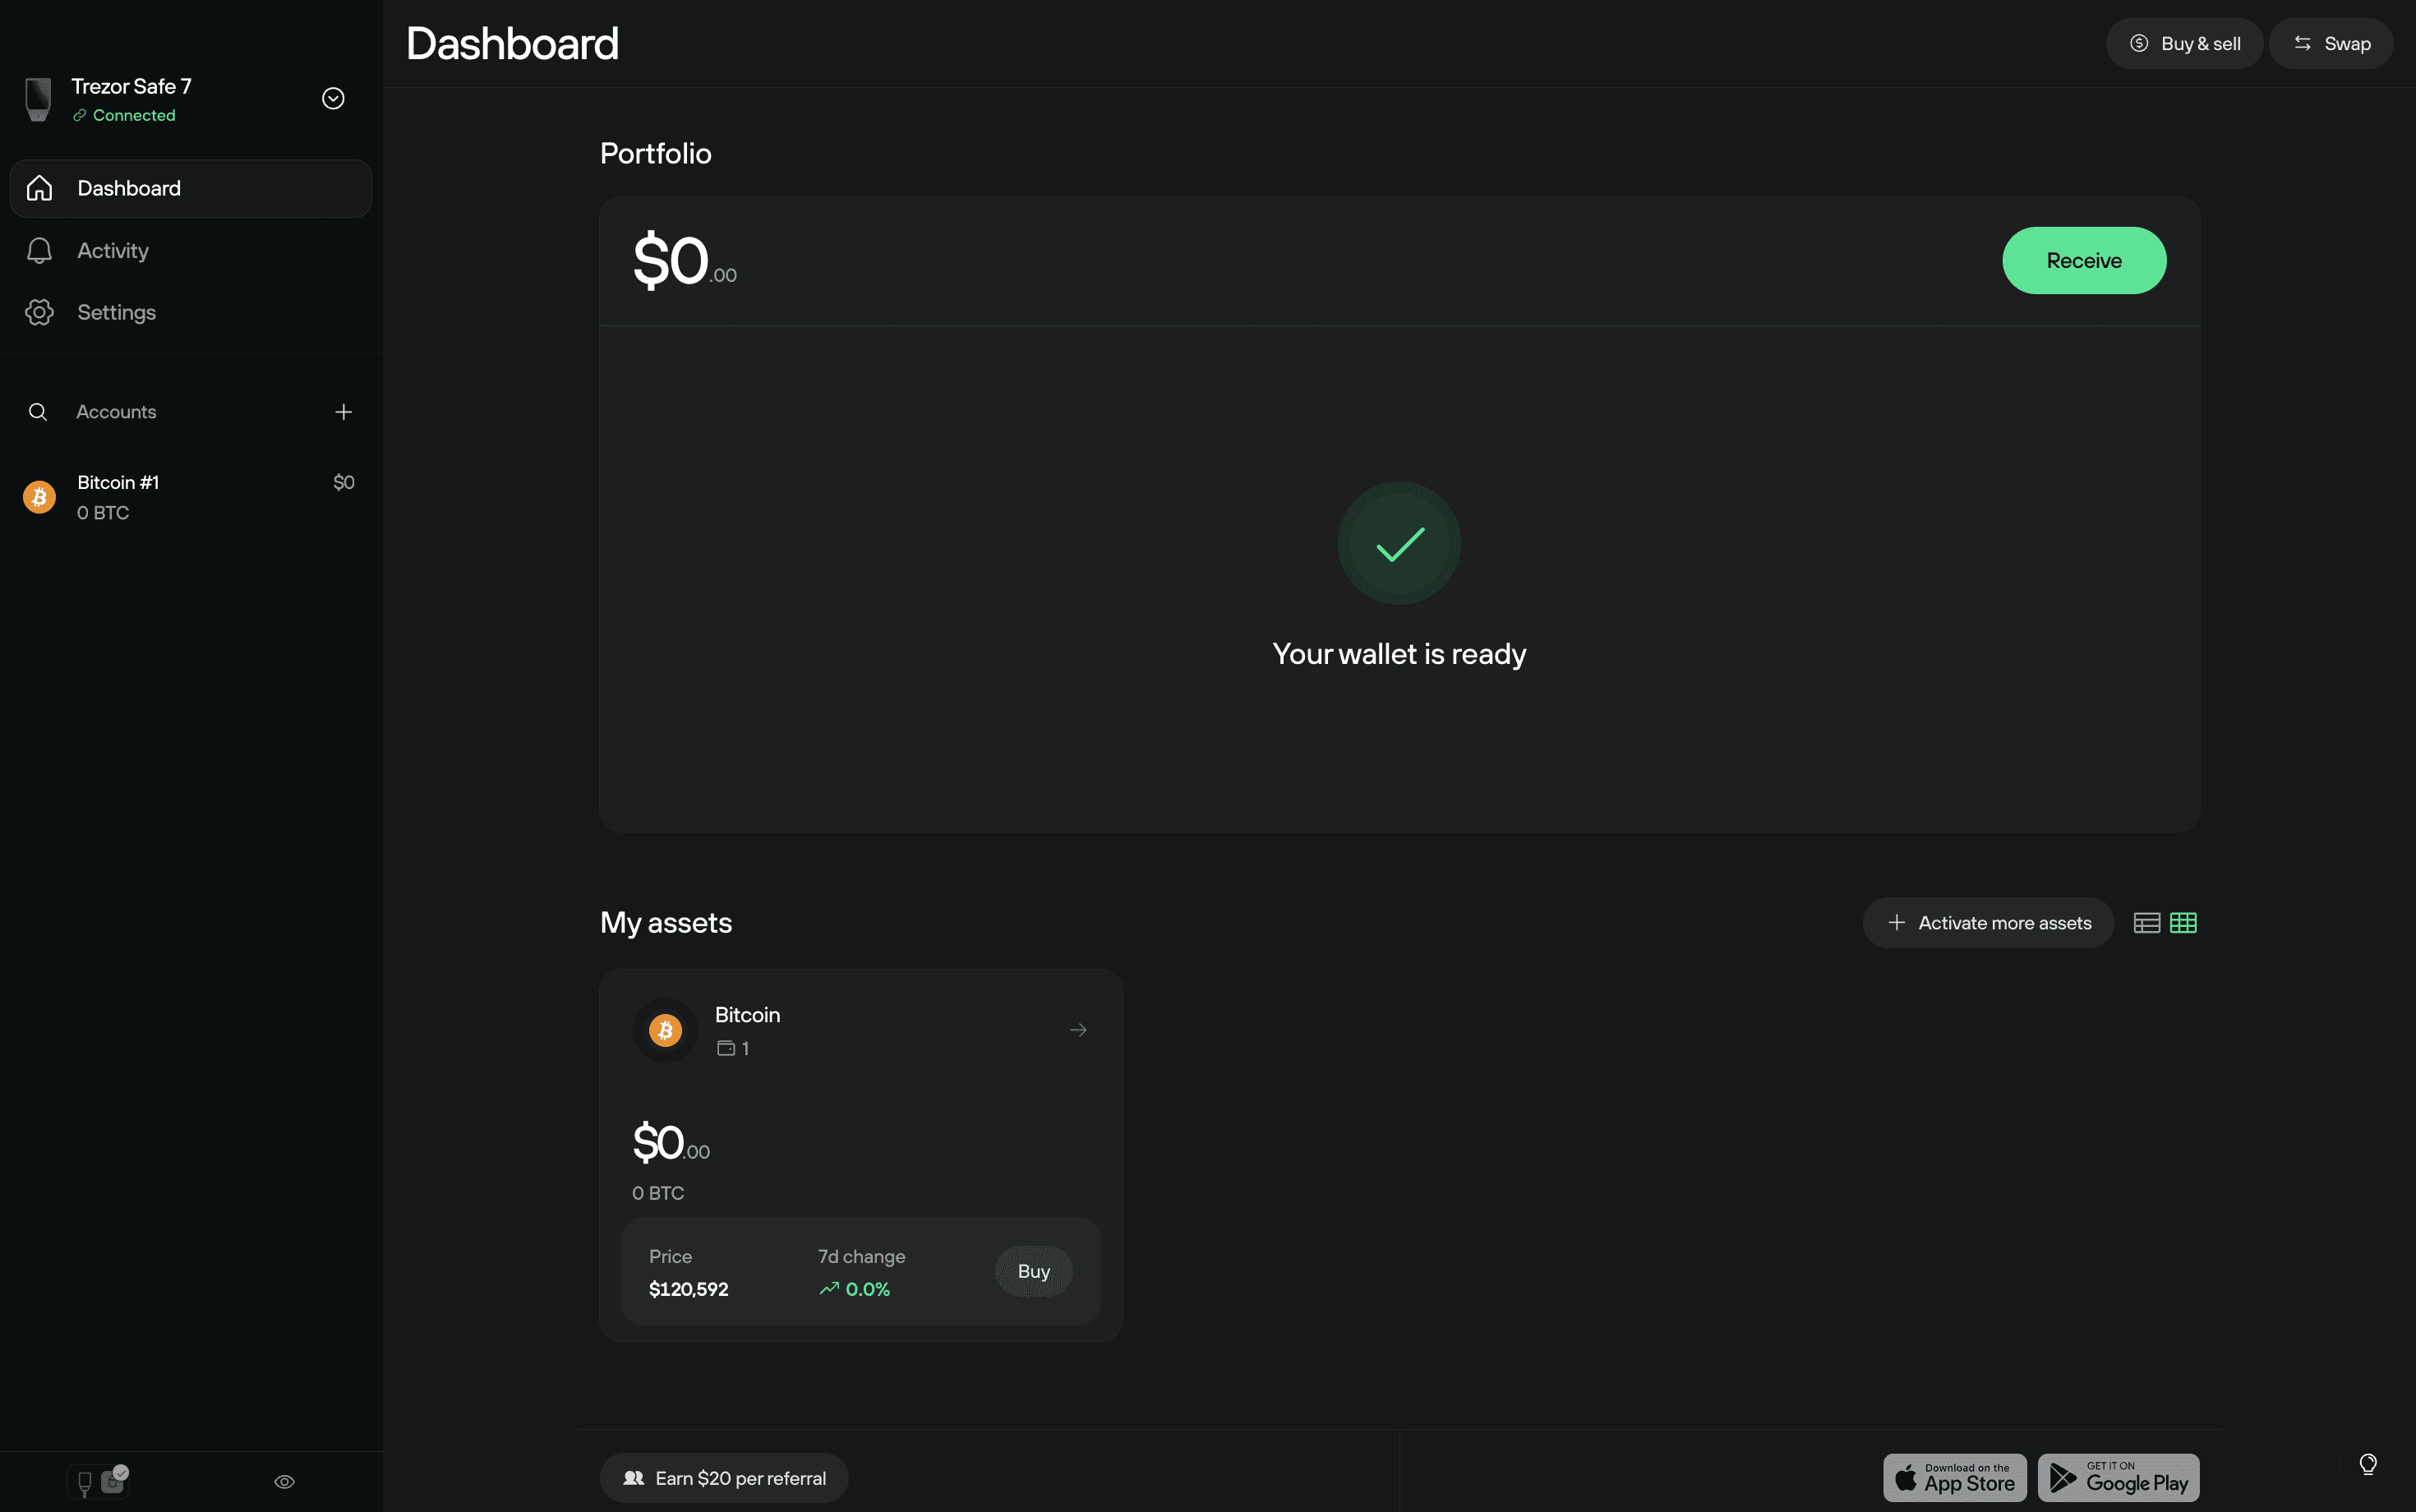The height and width of the screenshot is (1512, 2416).
Task: Open Settings from the sidebar
Action: tap(116, 313)
